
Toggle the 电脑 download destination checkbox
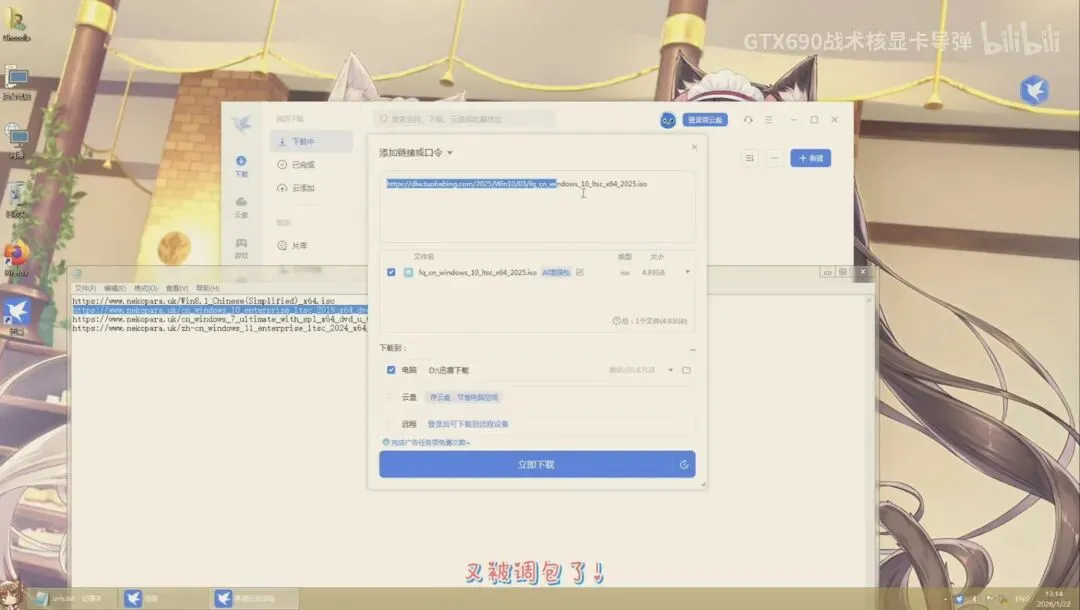391,370
